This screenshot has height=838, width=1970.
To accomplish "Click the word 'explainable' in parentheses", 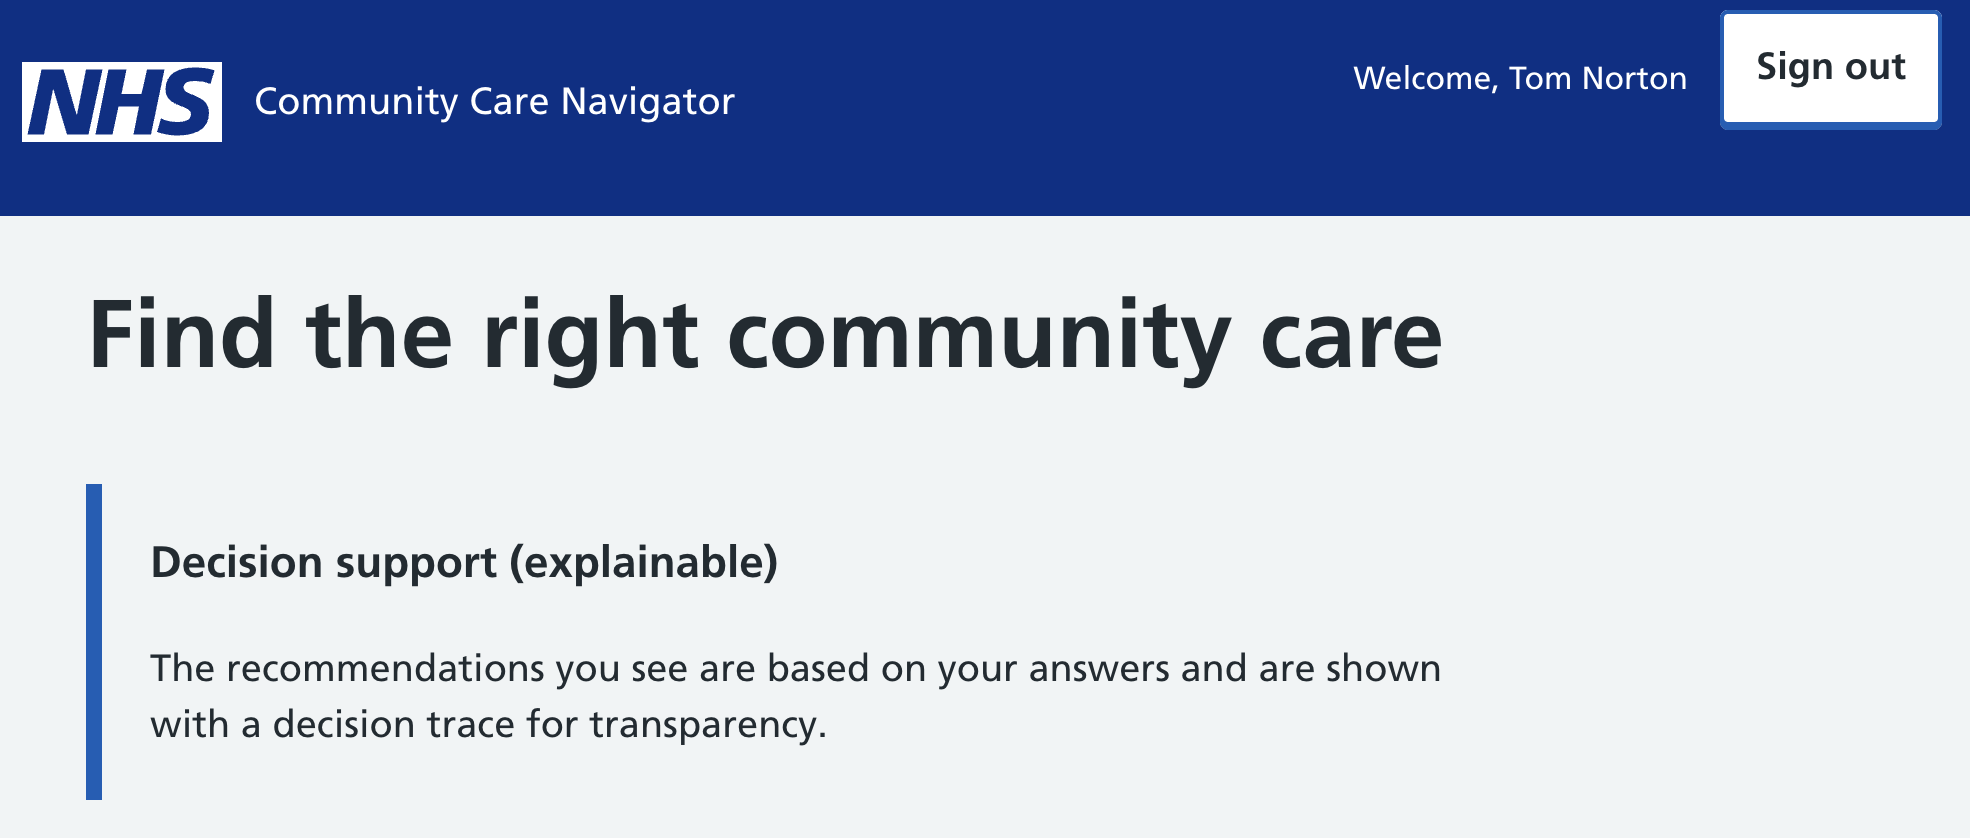I will pos(644,563).
